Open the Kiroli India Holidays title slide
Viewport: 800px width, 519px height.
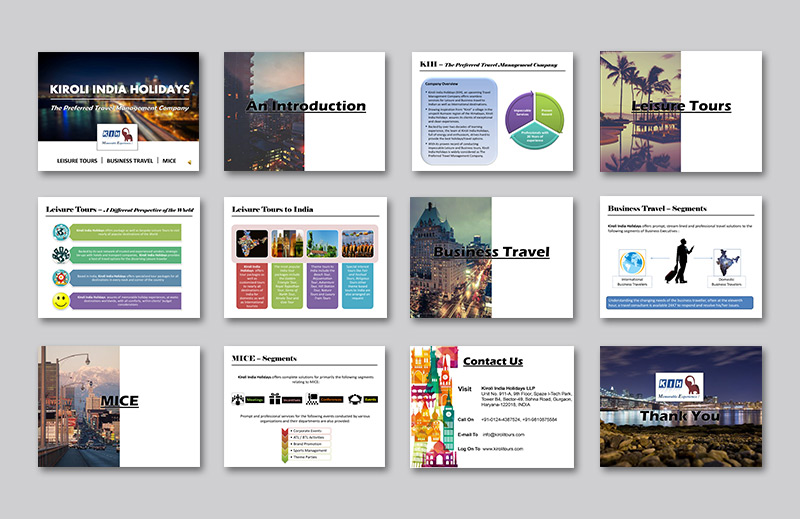[118, 111]
